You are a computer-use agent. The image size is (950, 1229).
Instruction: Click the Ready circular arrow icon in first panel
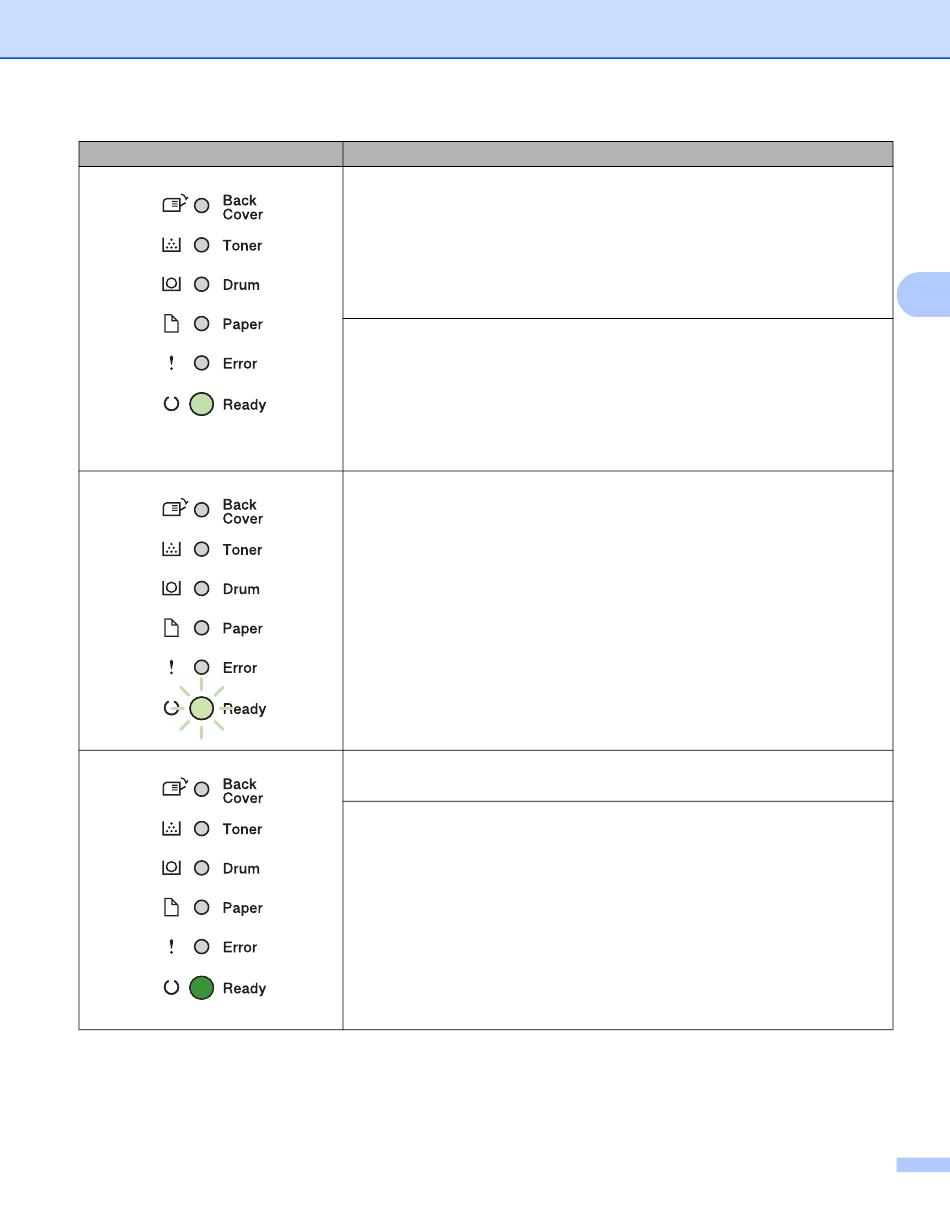[171, 404]
